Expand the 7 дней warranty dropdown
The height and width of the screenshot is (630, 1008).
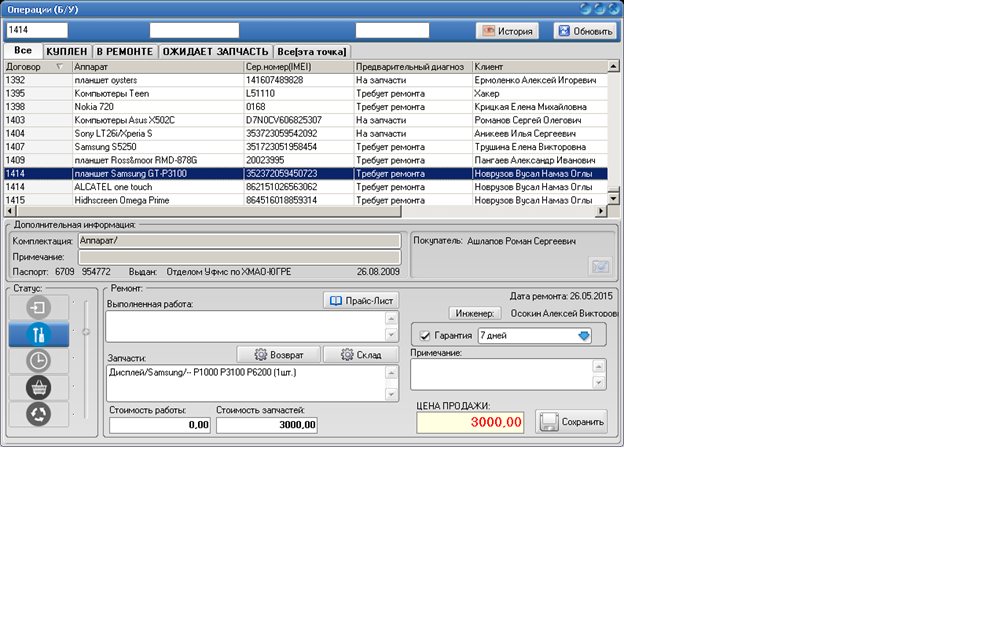584,336
